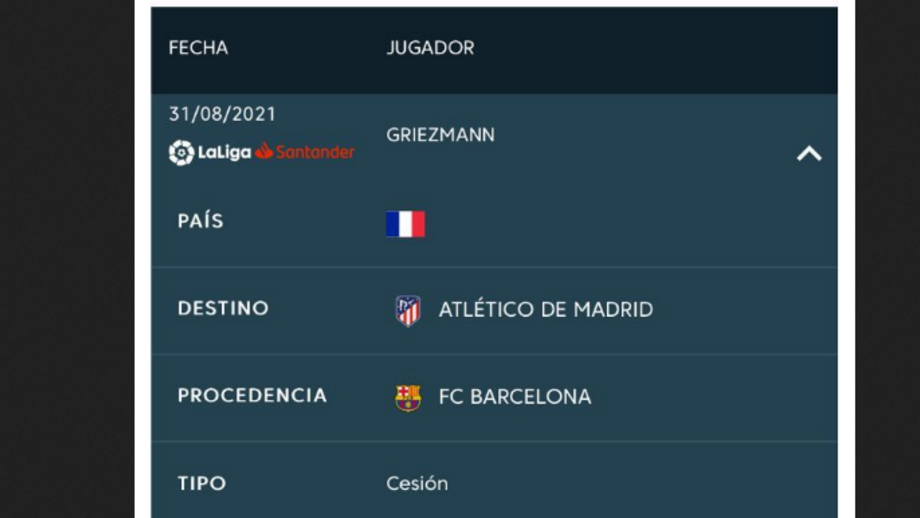The height and width of the screenshot is (518, 920).
Task: Click the date 31/08/2021
Action: 222,114
